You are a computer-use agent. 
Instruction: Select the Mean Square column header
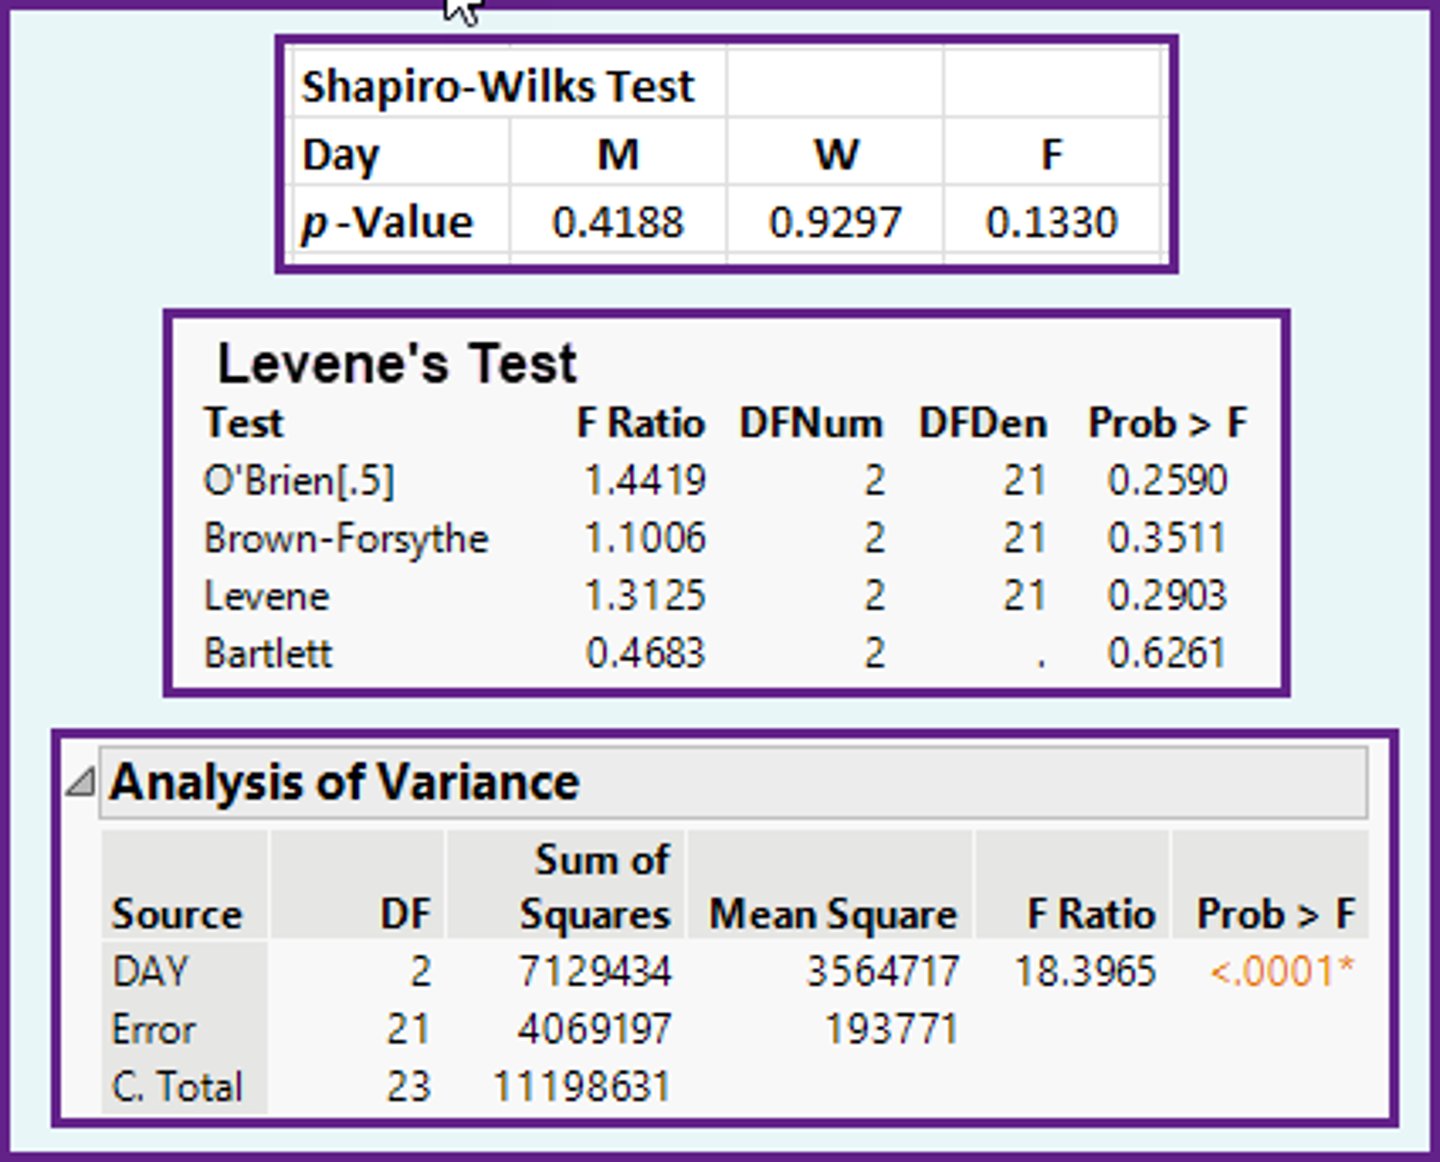coord(832,914)
